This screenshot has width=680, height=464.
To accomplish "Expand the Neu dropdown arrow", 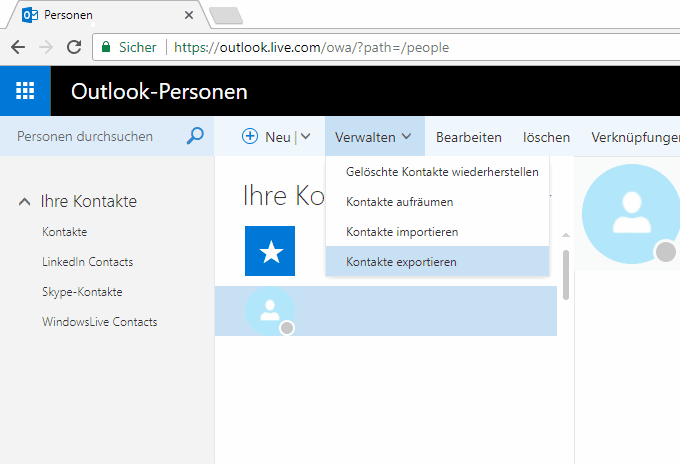I will coord(305,137).
